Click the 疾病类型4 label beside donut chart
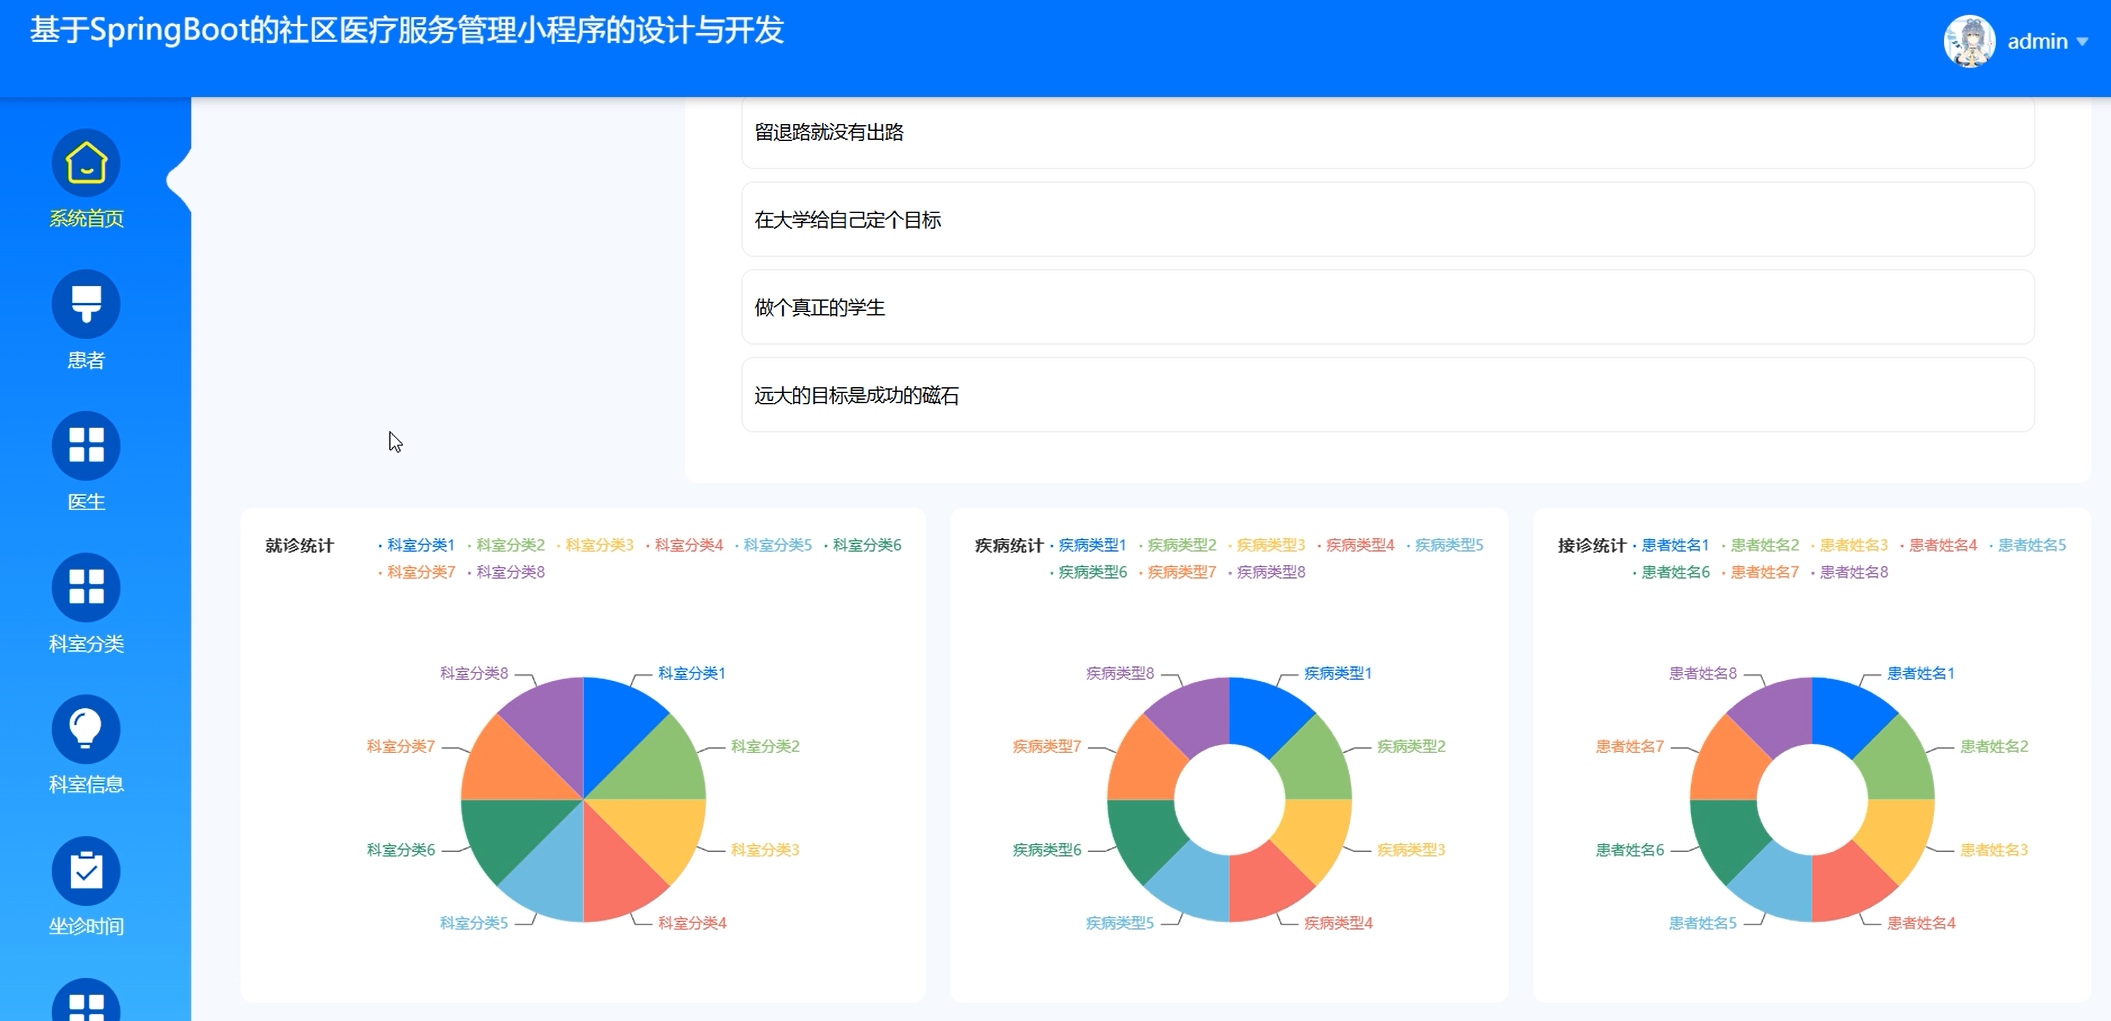The height and width of the screenshot is (1021, 2111). pos(1338,923)
